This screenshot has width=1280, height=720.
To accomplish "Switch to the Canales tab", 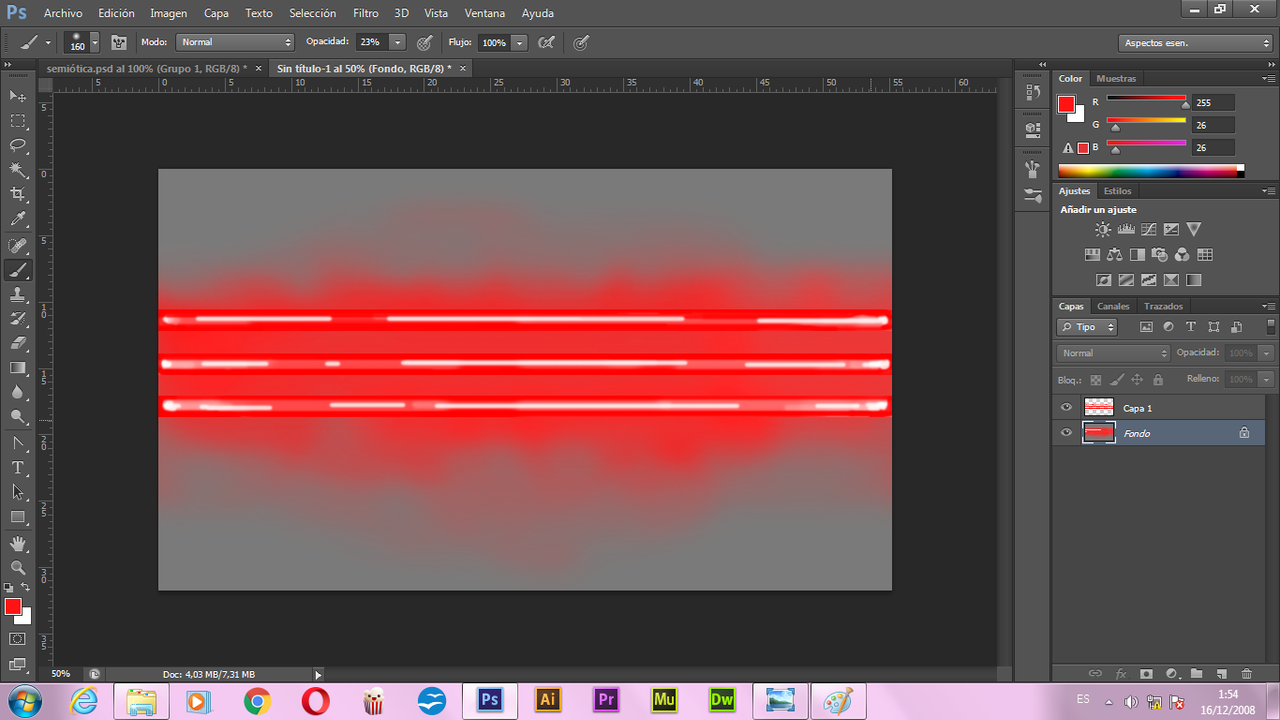I will point(1113,306).
